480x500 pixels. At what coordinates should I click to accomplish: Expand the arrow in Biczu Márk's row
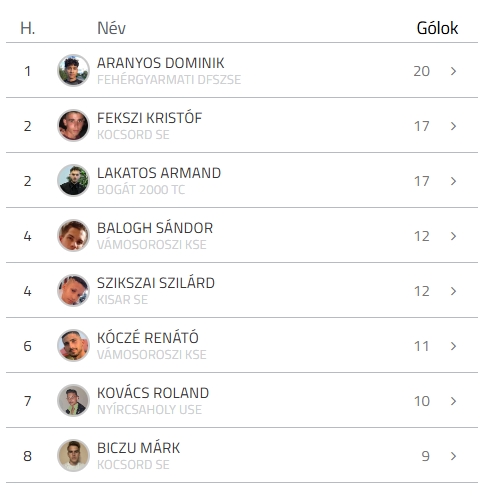click(x=453, y=456)
